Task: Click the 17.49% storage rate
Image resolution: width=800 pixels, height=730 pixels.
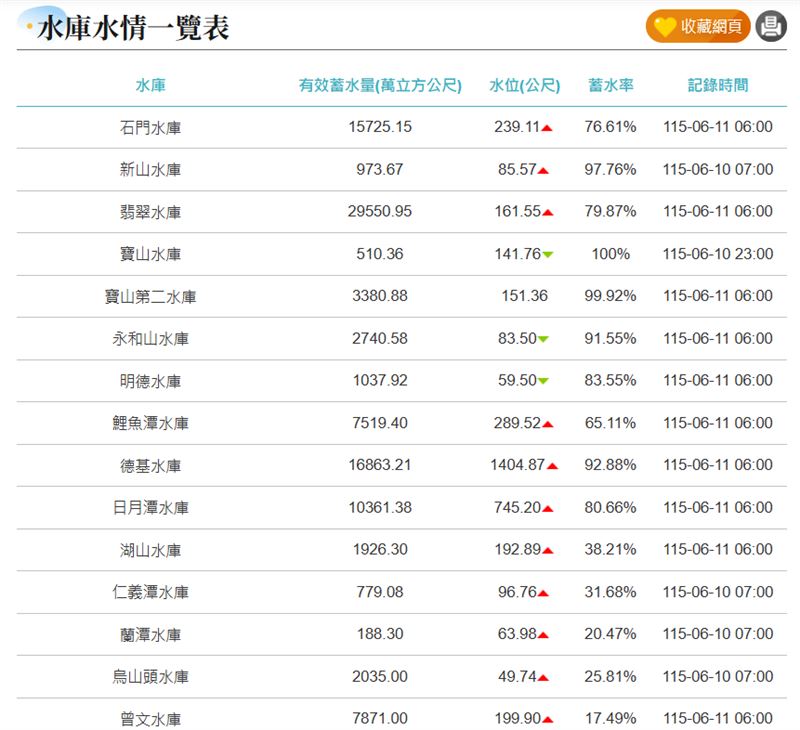Action: (x=610, y=718)
